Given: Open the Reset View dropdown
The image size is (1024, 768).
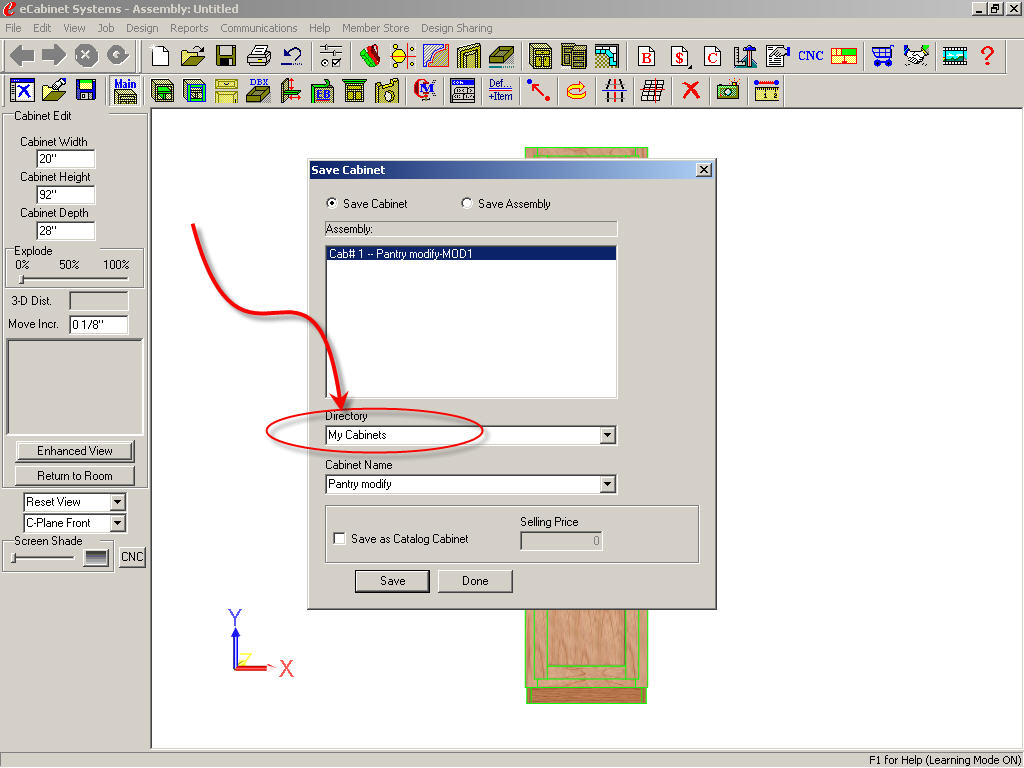Looking at the screenshot, I should [x=117, y=502].
